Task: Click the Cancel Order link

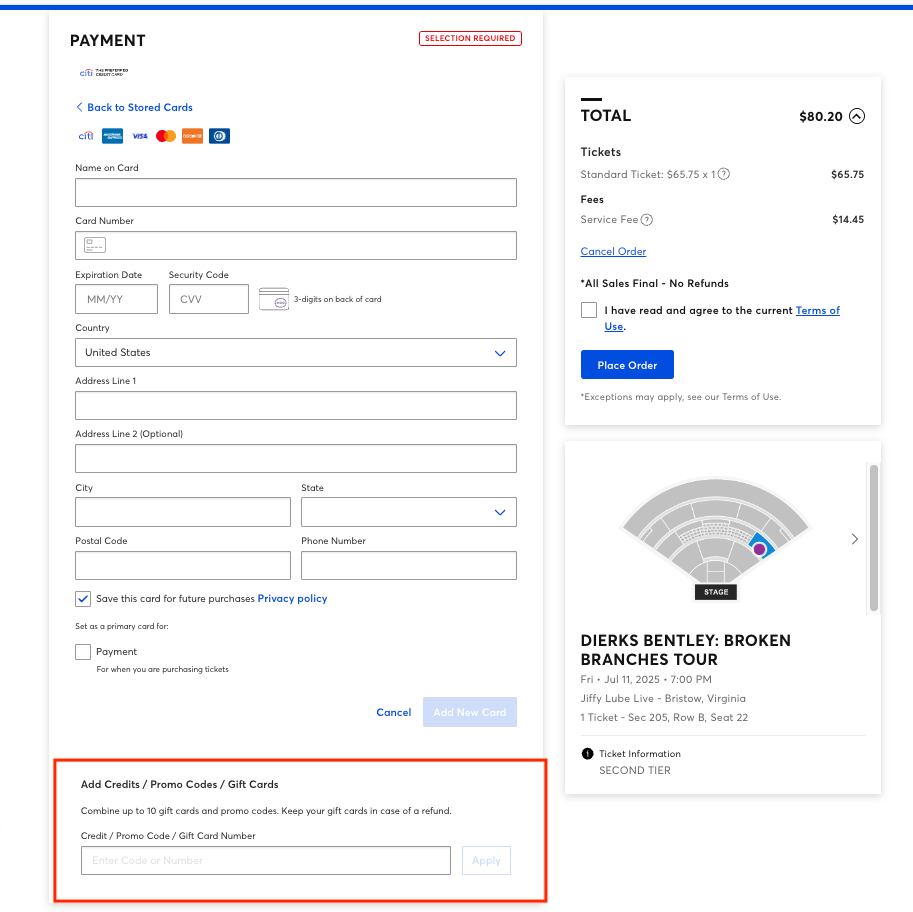Action: (x=612, y=251)
